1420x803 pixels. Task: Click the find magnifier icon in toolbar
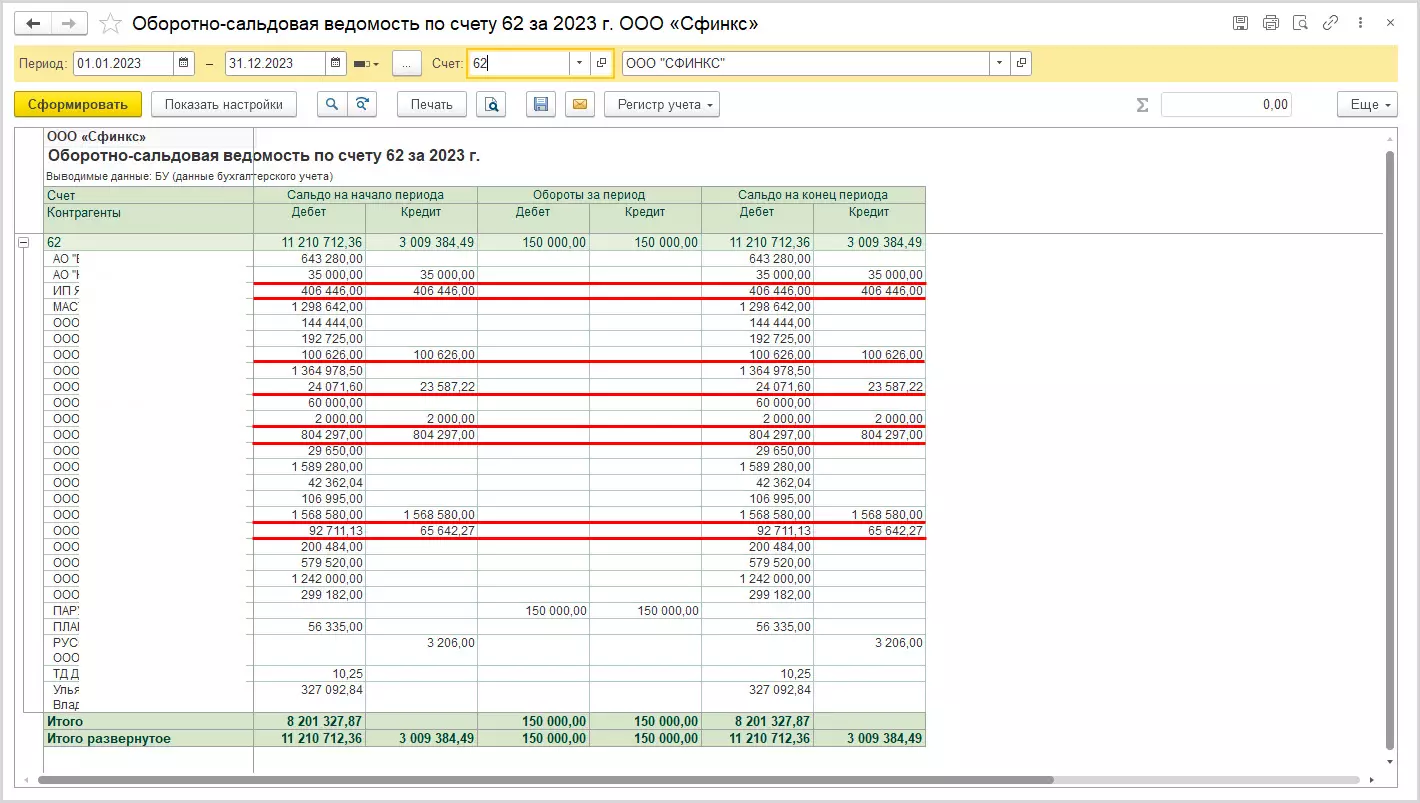coord(332,104)
